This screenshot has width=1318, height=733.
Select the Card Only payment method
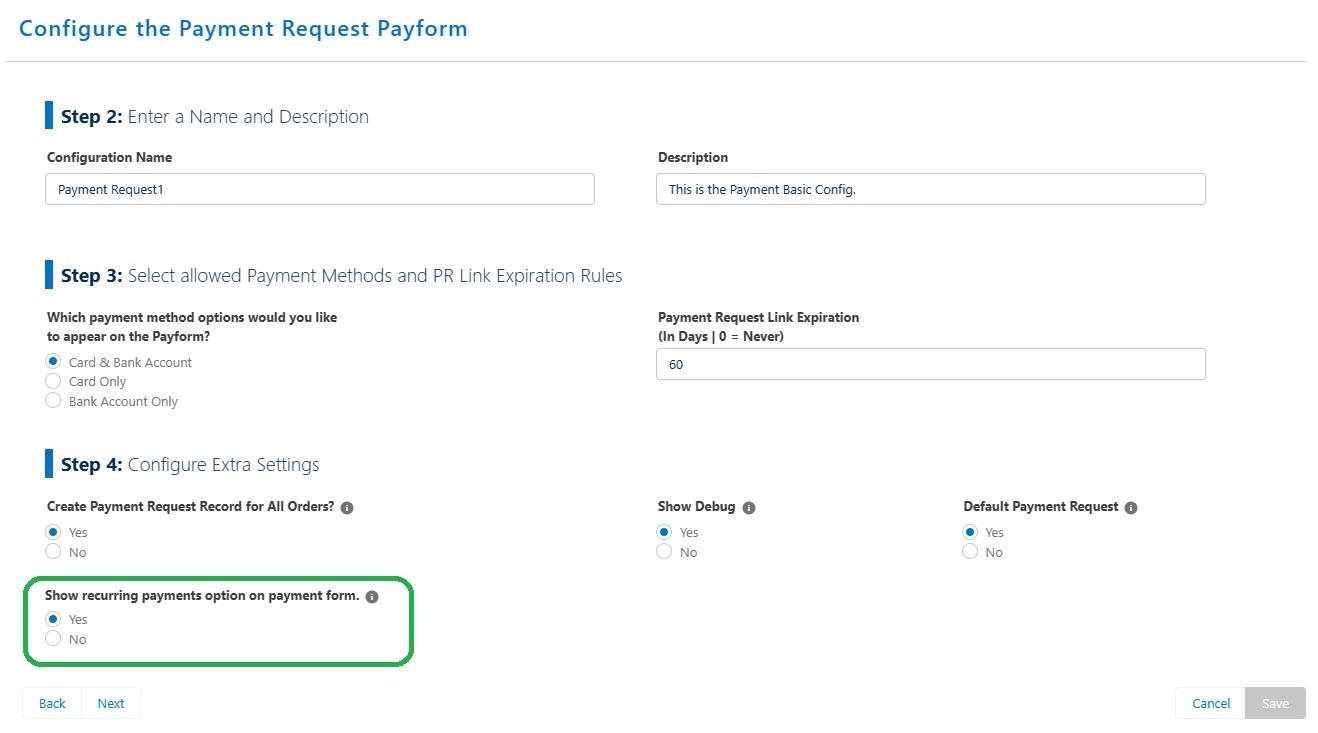(x=53, y=381)
